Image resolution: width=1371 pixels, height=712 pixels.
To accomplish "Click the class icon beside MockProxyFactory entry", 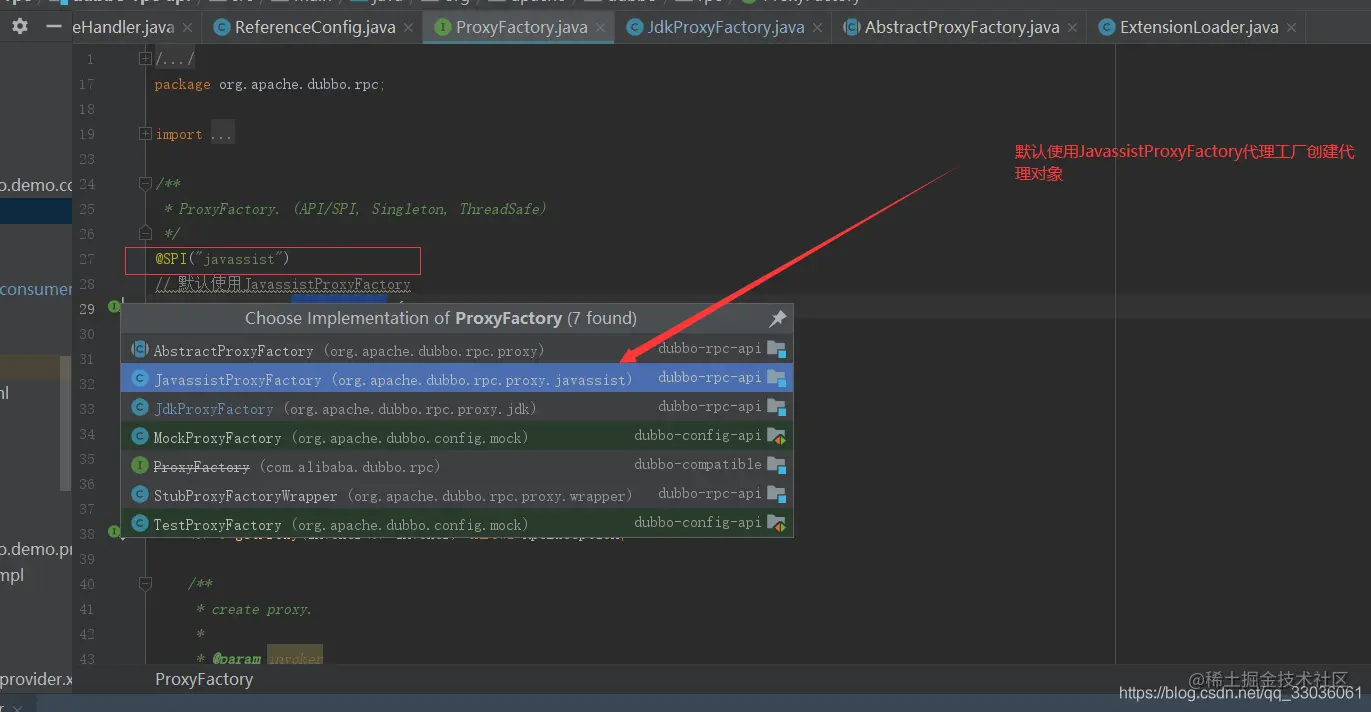I will tap(140, 437).
